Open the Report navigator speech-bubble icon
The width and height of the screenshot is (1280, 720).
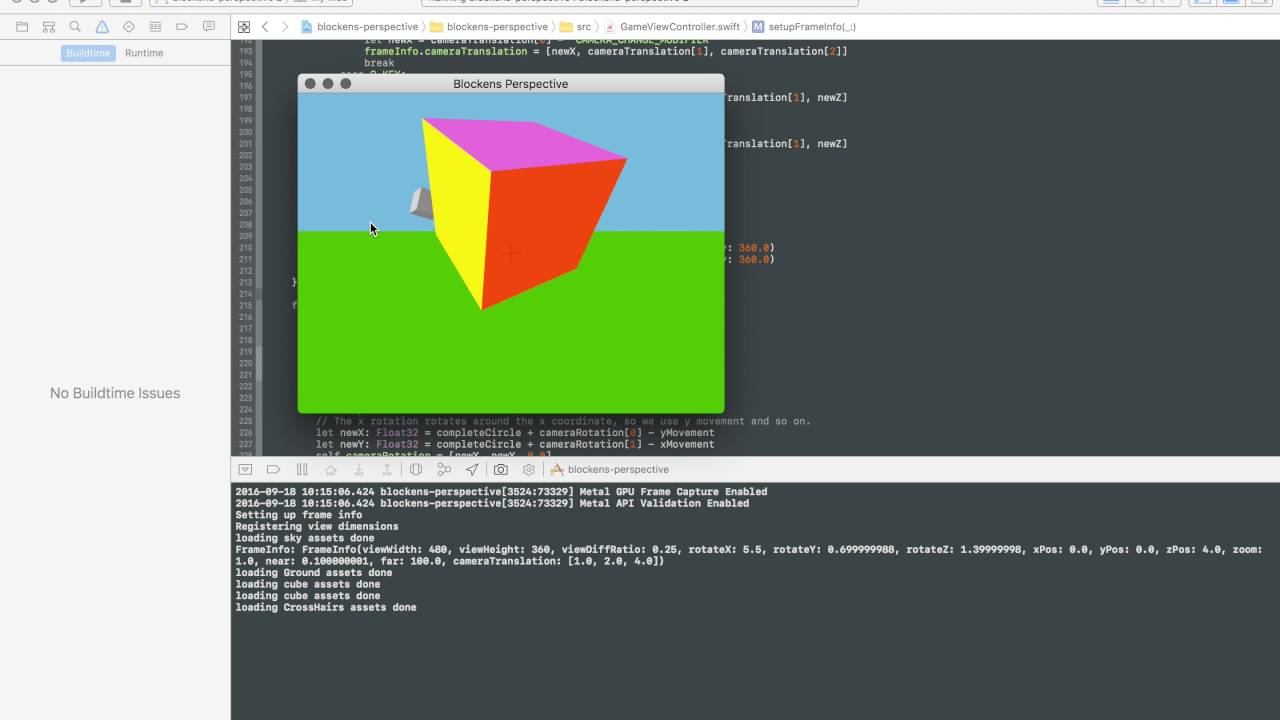tap(208, 27)
